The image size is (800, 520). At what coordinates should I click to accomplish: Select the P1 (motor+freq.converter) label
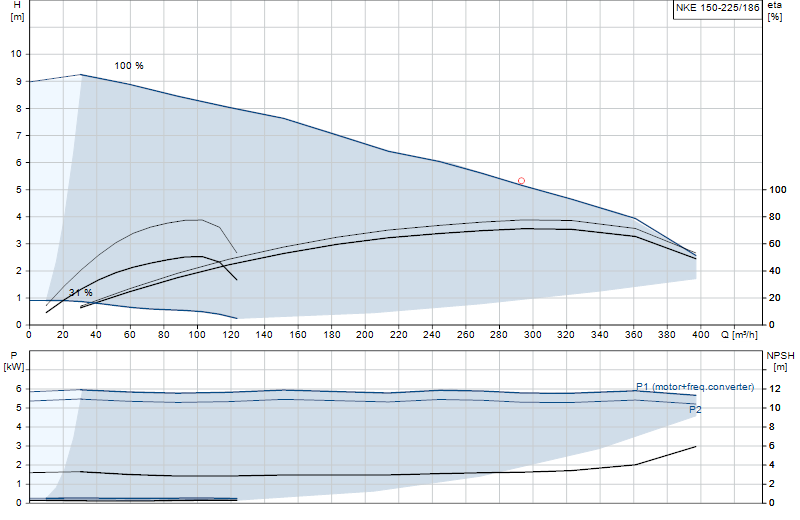(695, 387)
